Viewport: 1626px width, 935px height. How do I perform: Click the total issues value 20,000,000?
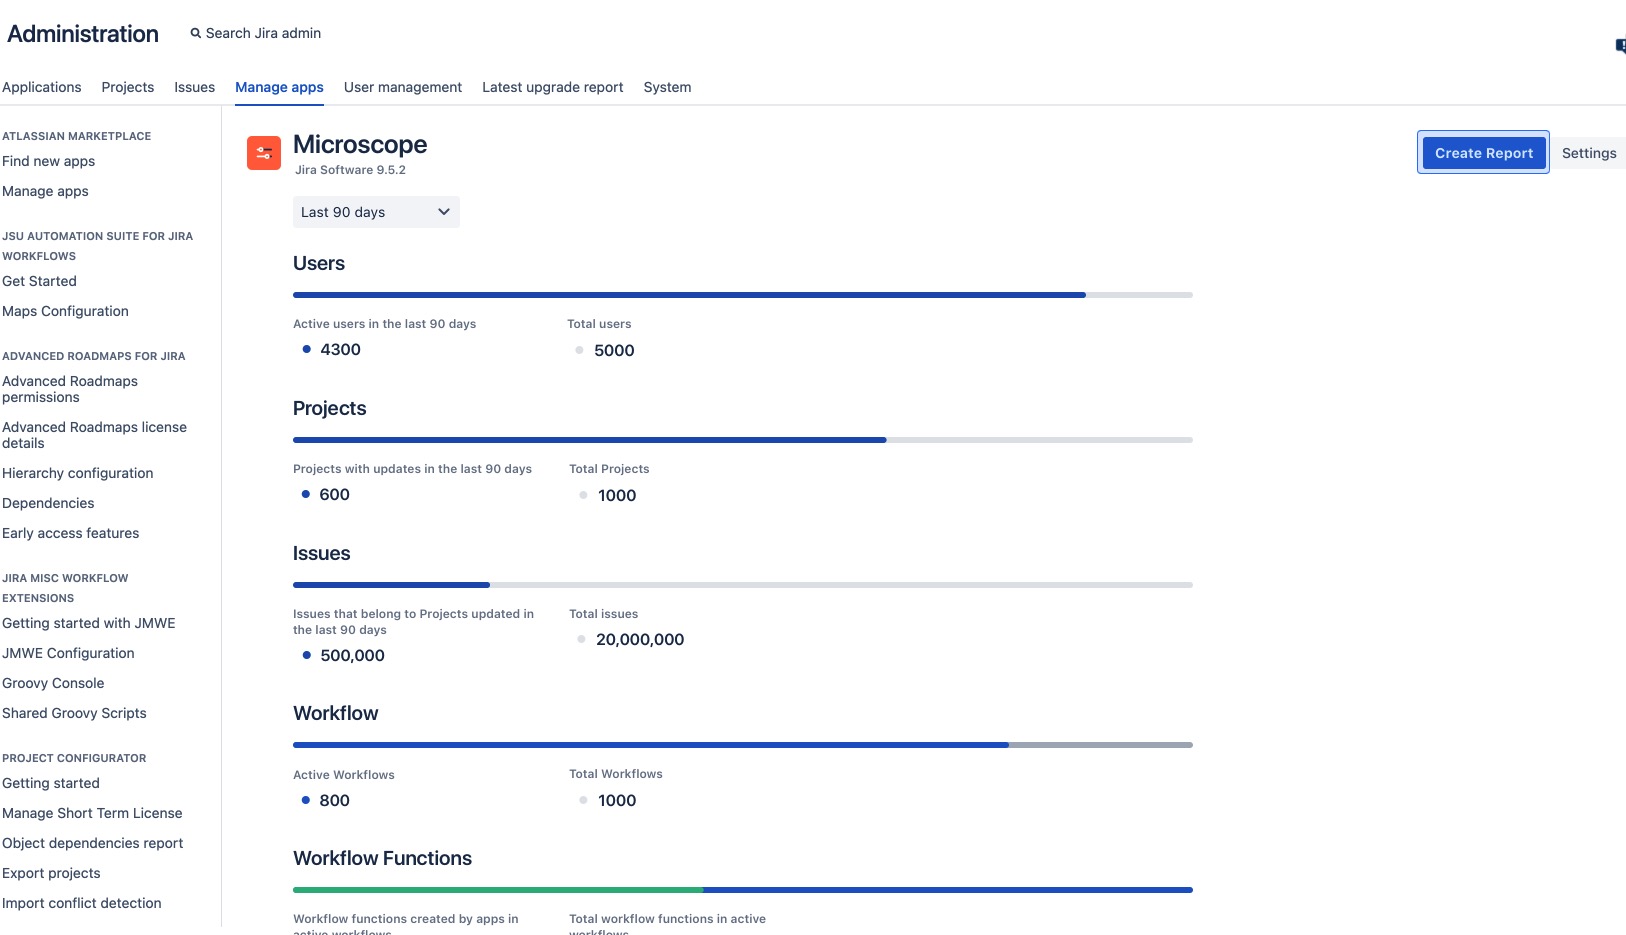pyautogui.click(x=640, y=639)
